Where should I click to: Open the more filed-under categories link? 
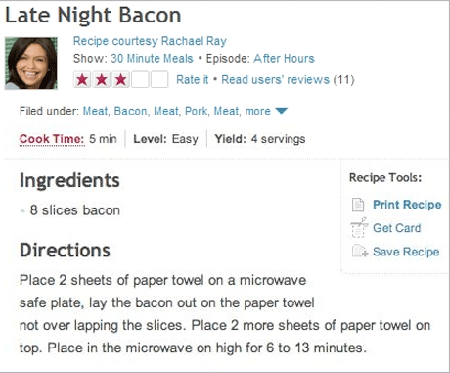[258, 111]
